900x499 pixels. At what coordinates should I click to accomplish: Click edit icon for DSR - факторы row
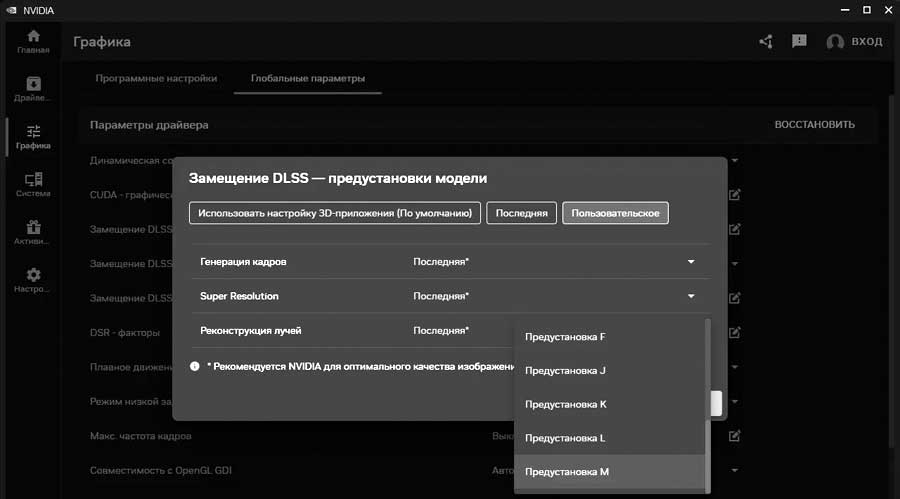[x=735, y=332]
